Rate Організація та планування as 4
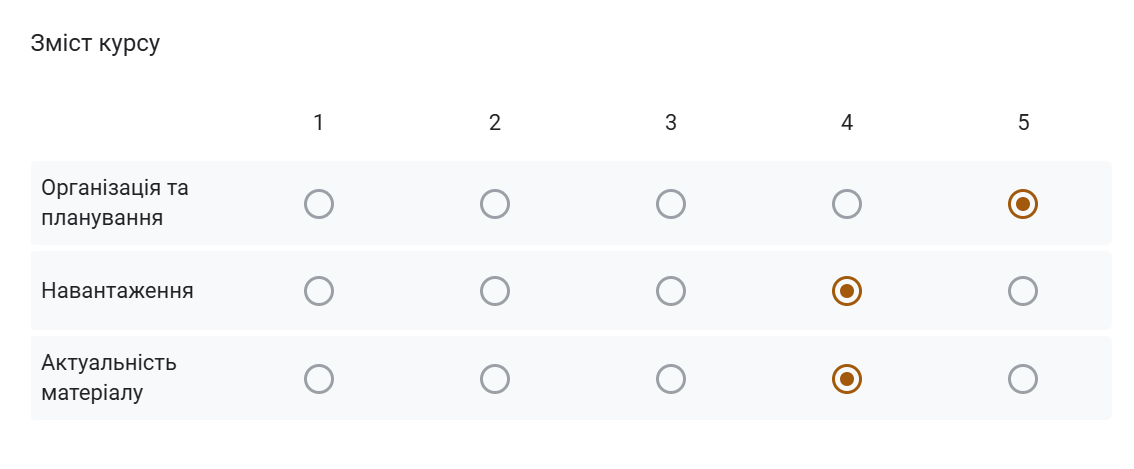Screen dimensions: 1134x469 point(847,204)
